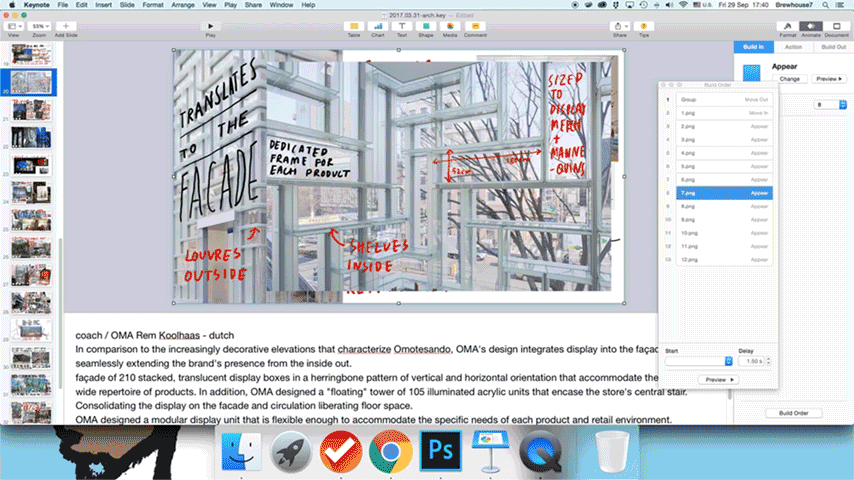The width and height of the screenshot is (854, 480).
Task: Switch to the Build Out tab
Action: 833,47
